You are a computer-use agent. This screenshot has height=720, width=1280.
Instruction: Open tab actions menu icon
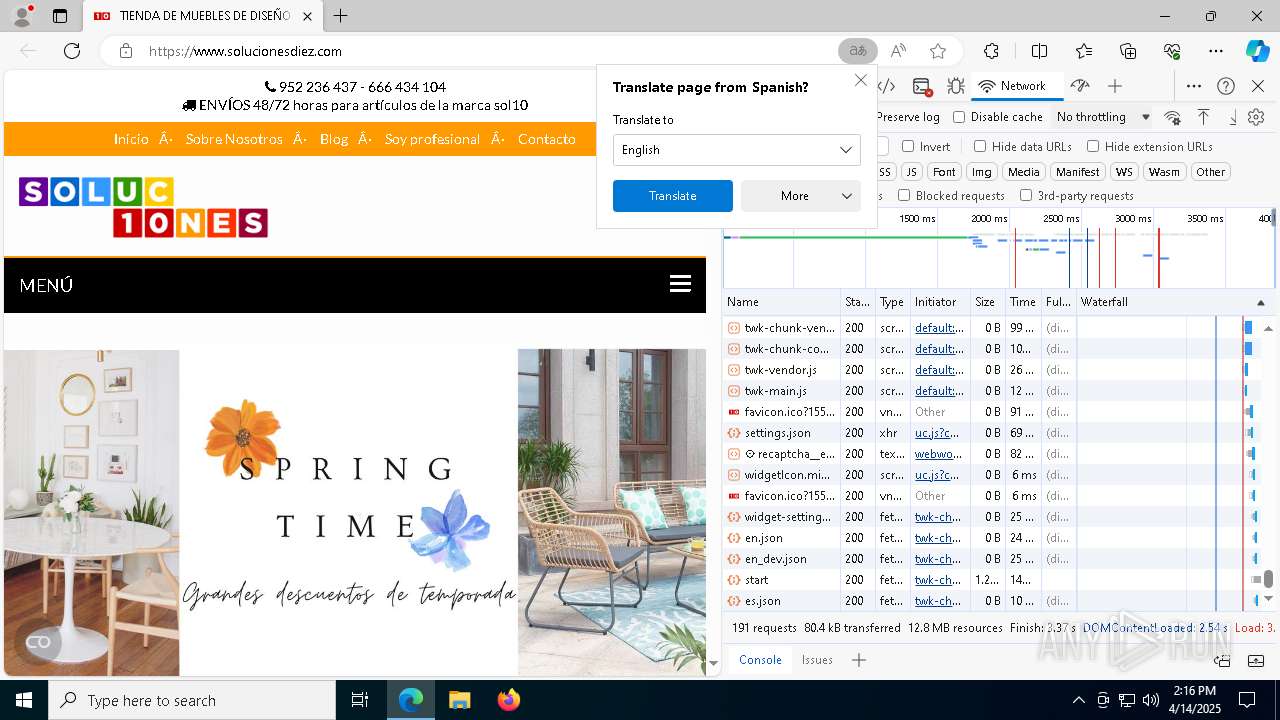[x=60, y=16]
